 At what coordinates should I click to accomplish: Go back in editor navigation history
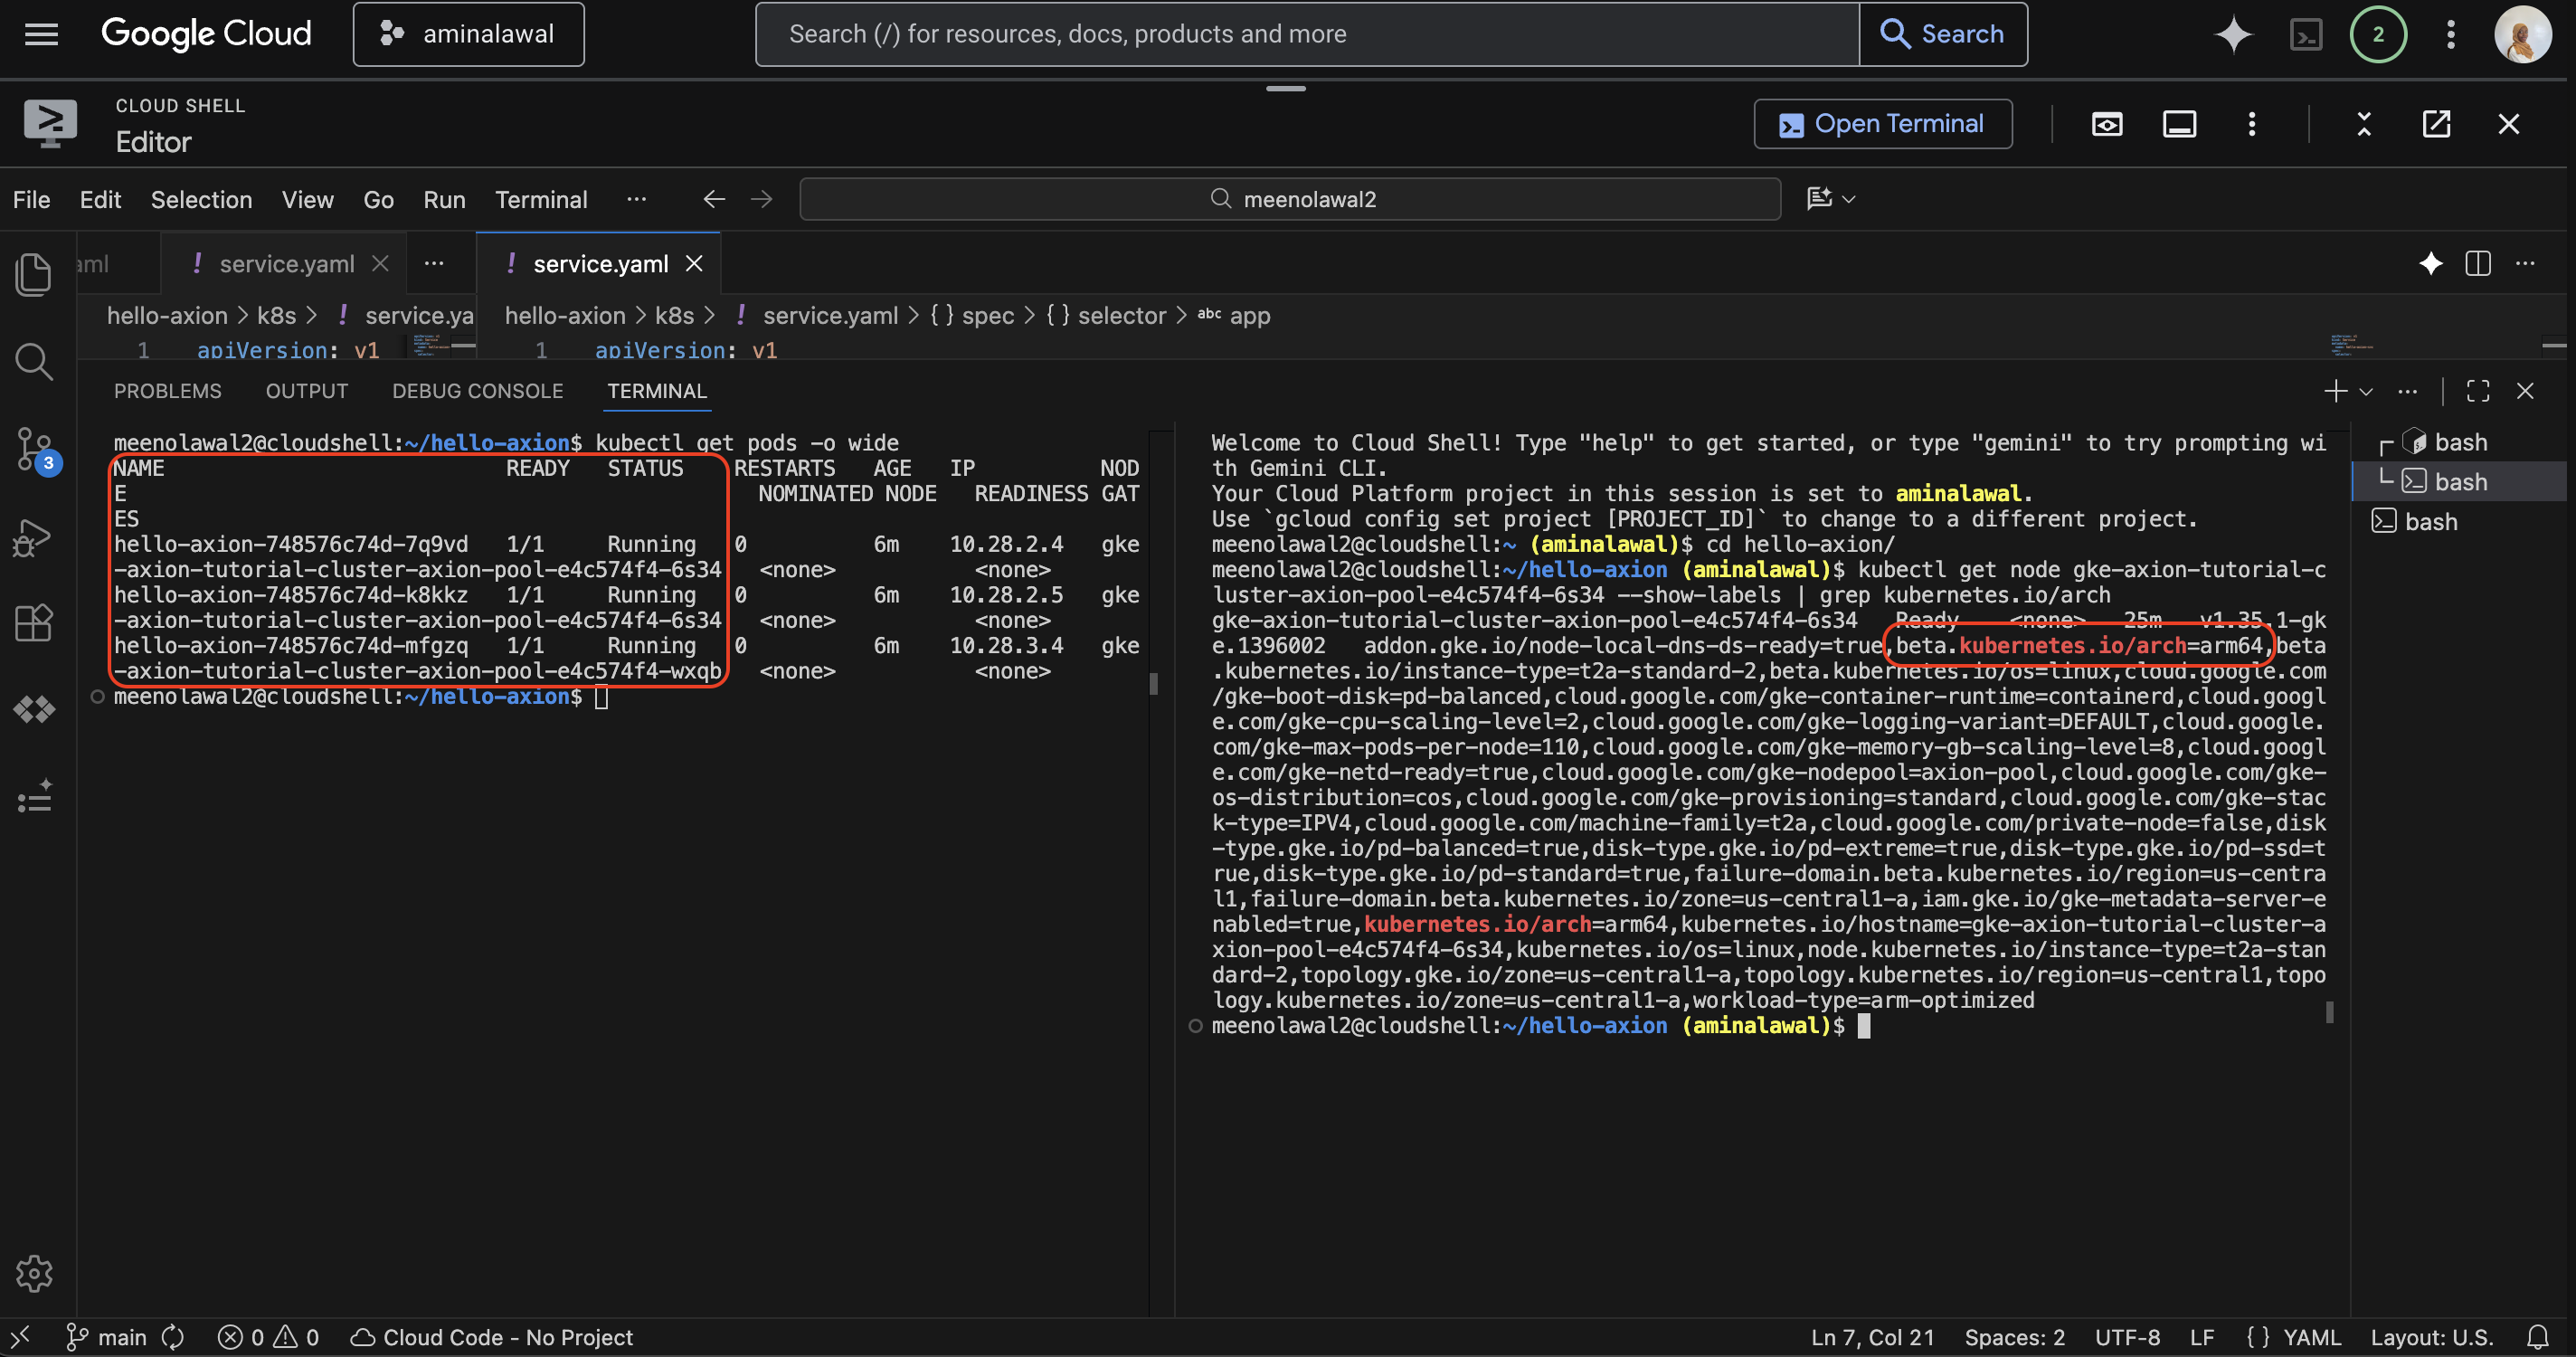713,199
